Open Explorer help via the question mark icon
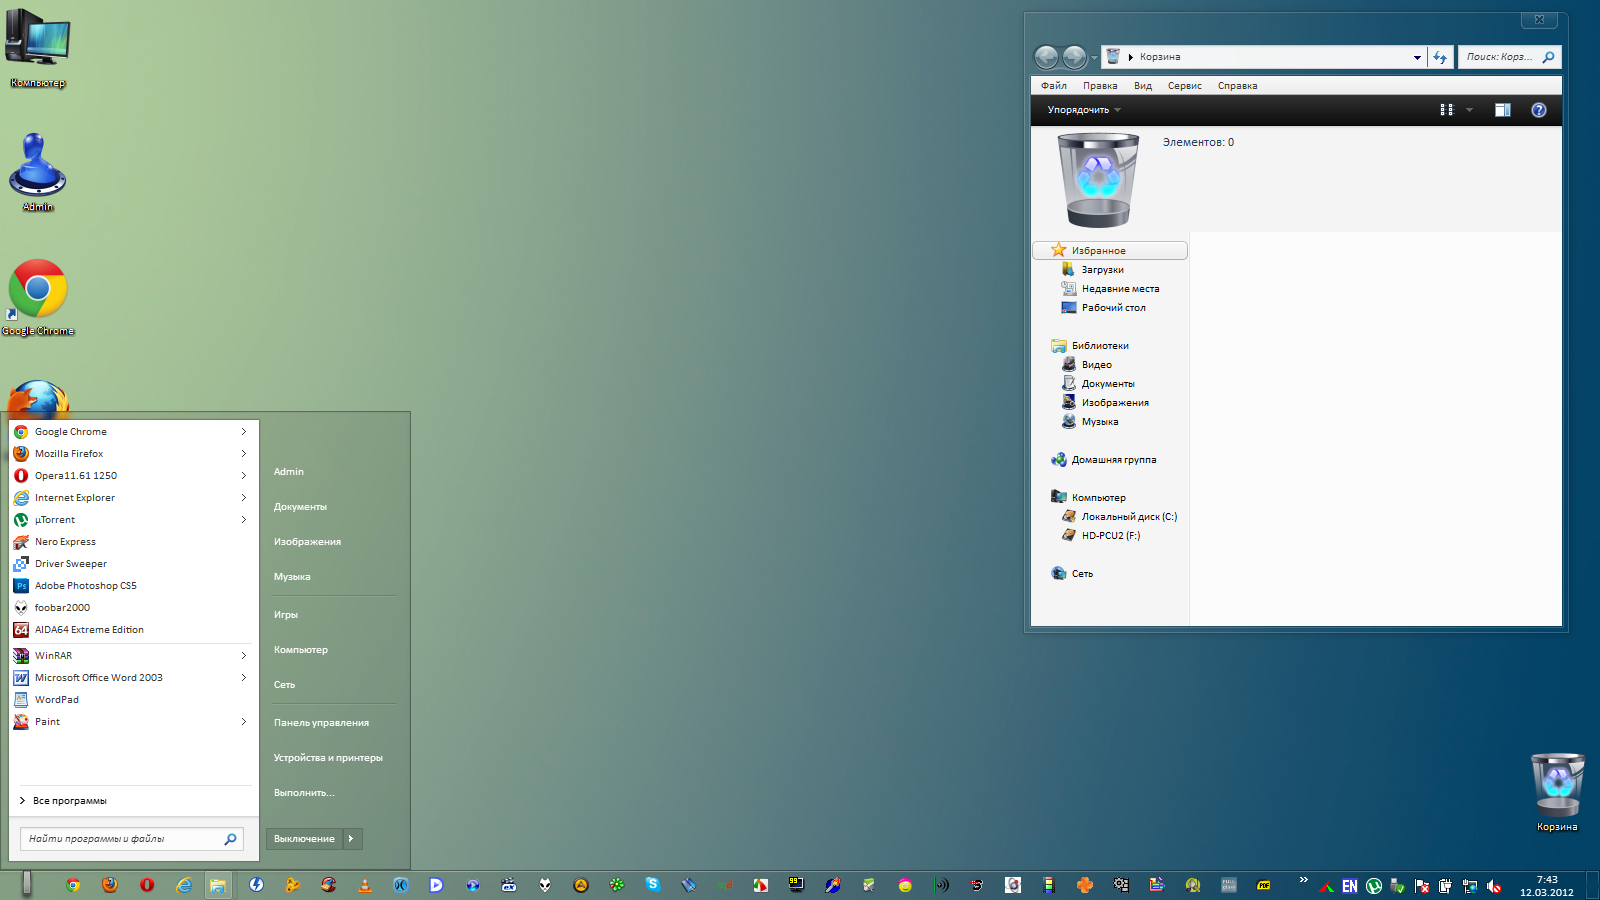This screenshot has height=900, width=1600. tap(1539, 110)
